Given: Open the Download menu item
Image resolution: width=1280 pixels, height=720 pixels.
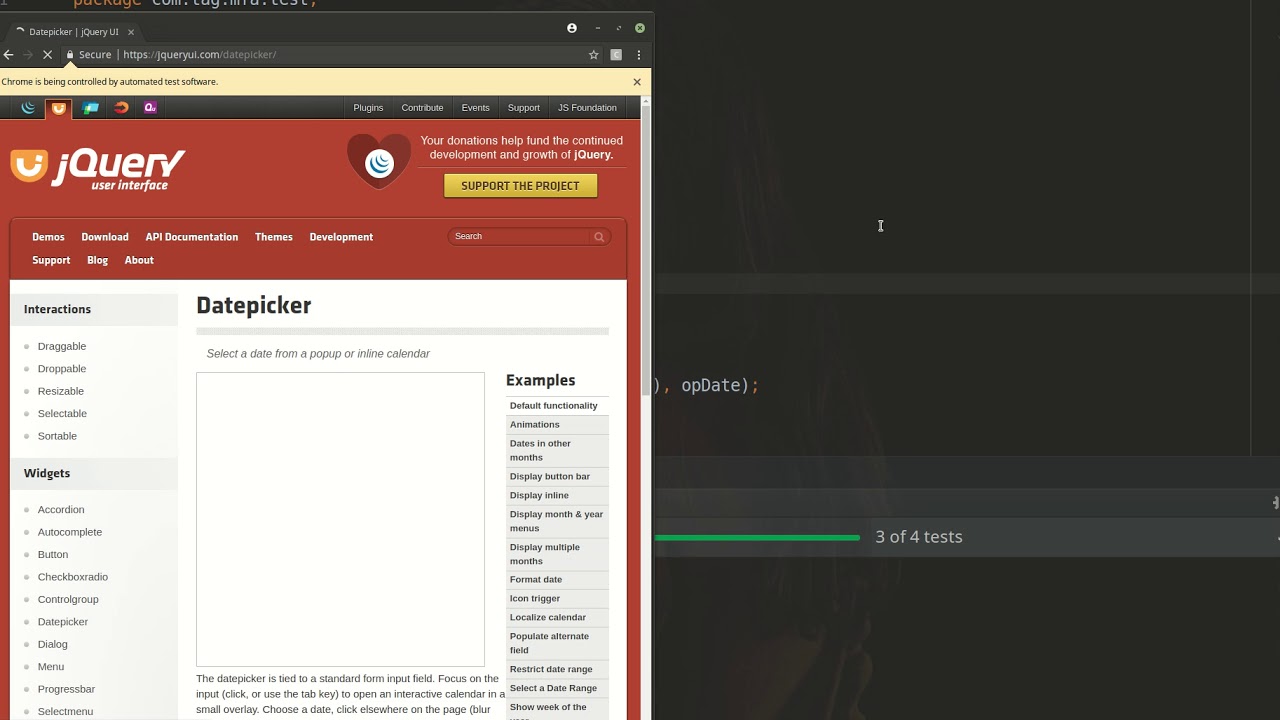Looking at the screenshot, I should point(105,237).
